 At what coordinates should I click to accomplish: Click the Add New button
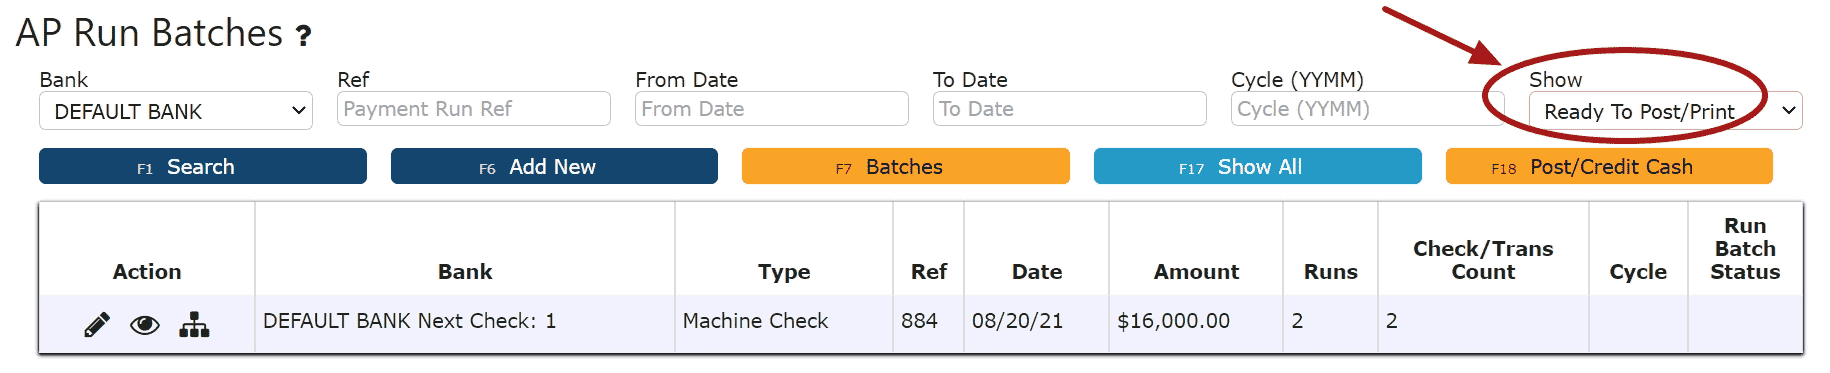(554, 166)
